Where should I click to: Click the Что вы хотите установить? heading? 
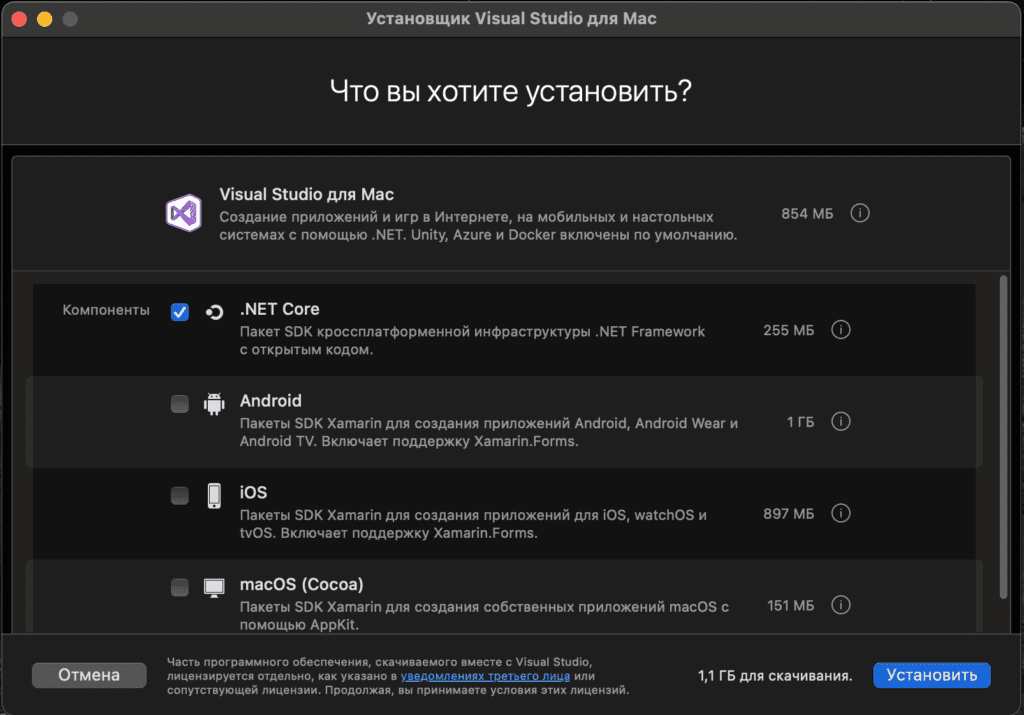[x=511, y=91]
